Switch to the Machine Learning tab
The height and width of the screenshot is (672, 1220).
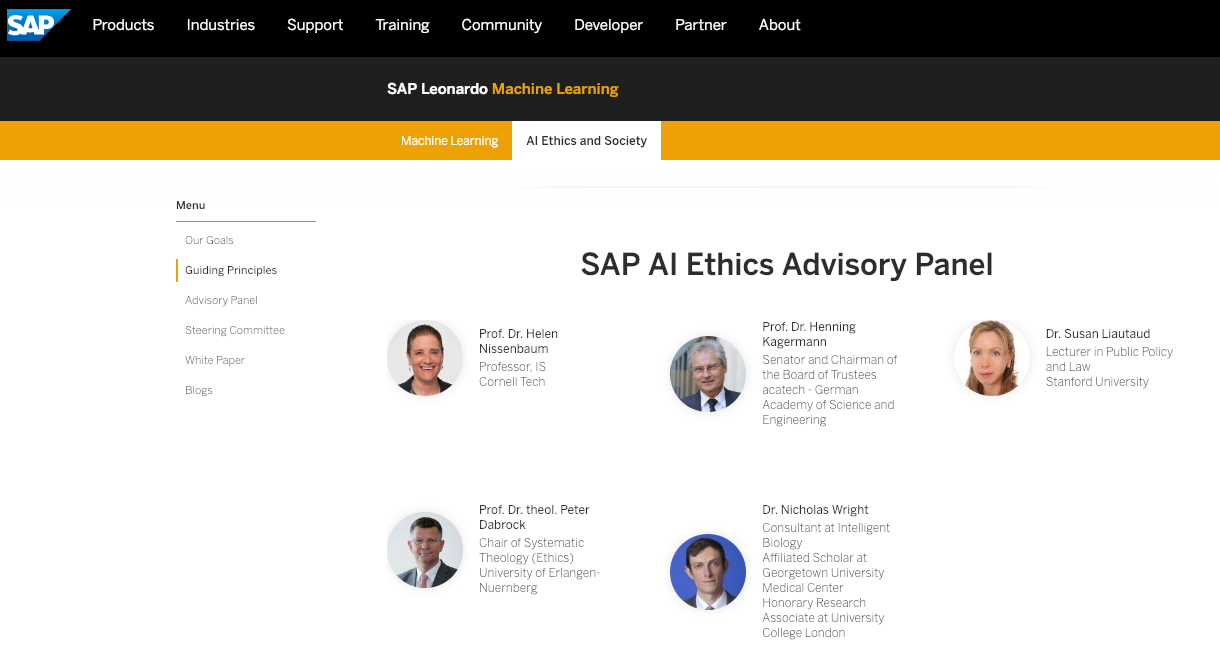(x=449, y=141)
